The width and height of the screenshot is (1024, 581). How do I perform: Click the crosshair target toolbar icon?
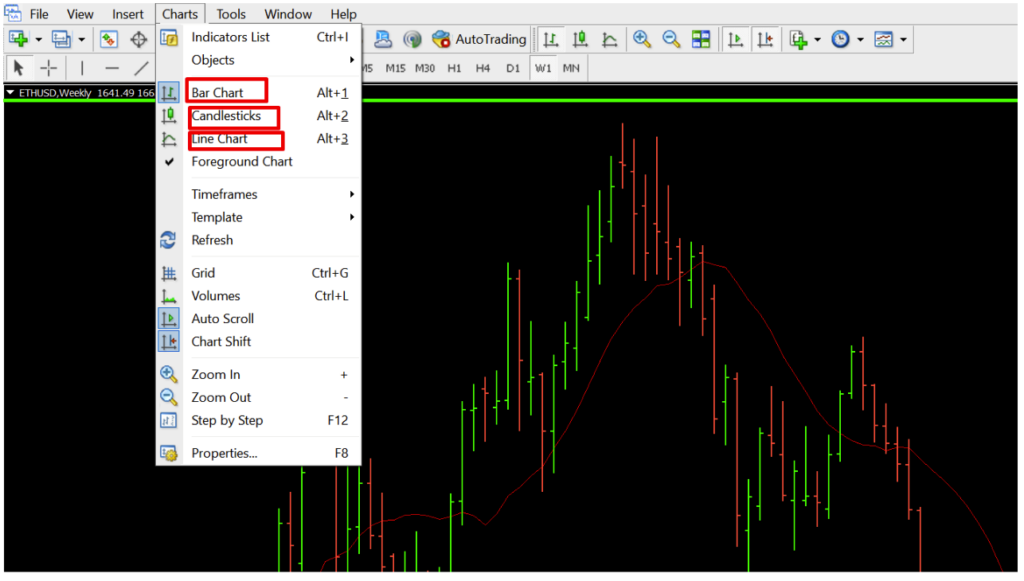(x=138, y=39)
